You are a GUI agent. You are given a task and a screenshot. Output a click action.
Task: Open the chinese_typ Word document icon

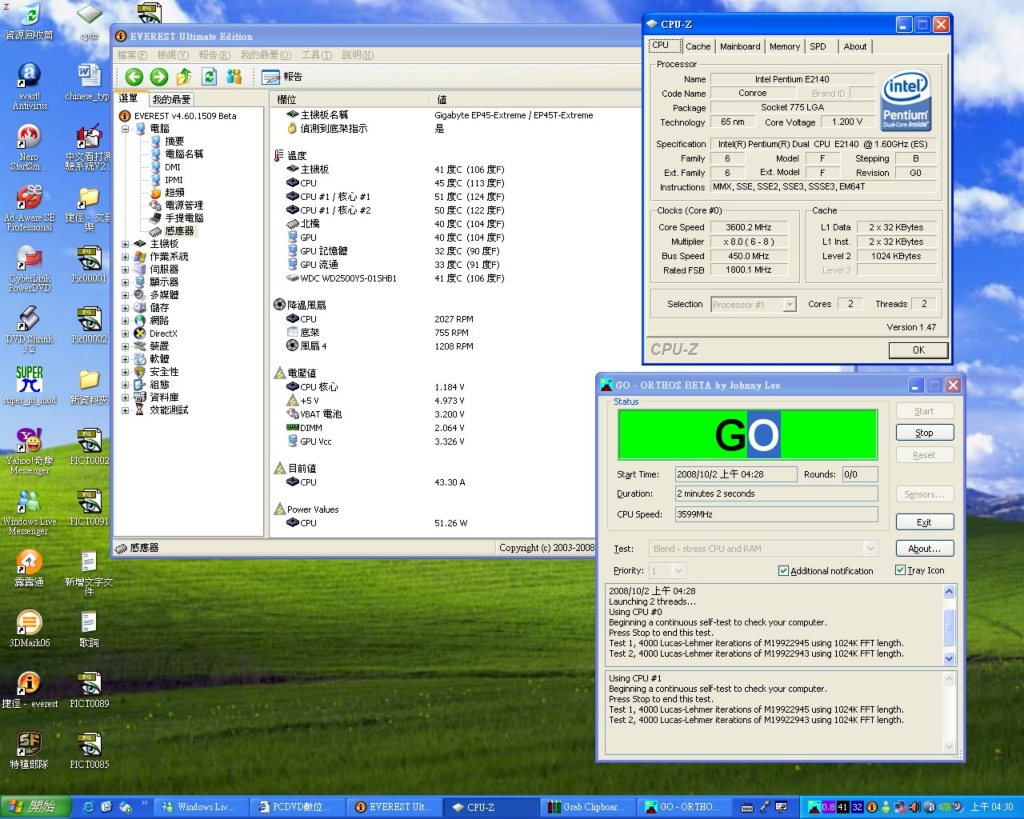tap(89, 82)
